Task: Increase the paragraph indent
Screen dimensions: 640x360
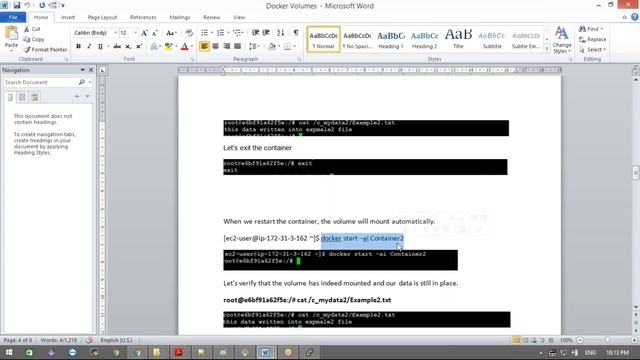Action: (x=266, y=33)
